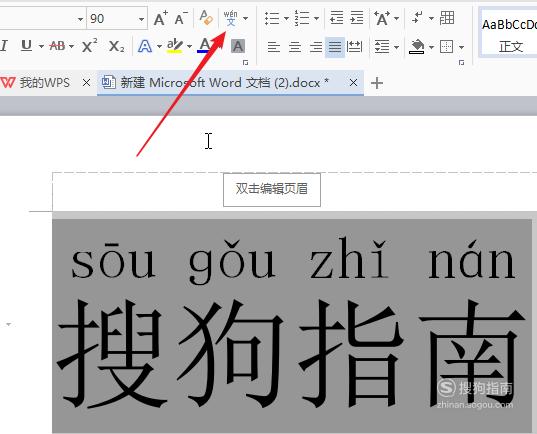
Task: Close the docx document tab
Action: pyautogui.click(x=353, y=83)
